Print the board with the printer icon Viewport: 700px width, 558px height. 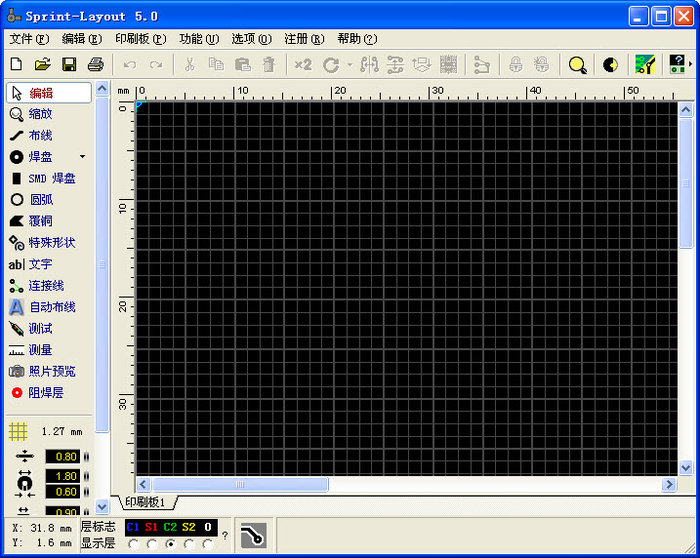pos(96,64)
